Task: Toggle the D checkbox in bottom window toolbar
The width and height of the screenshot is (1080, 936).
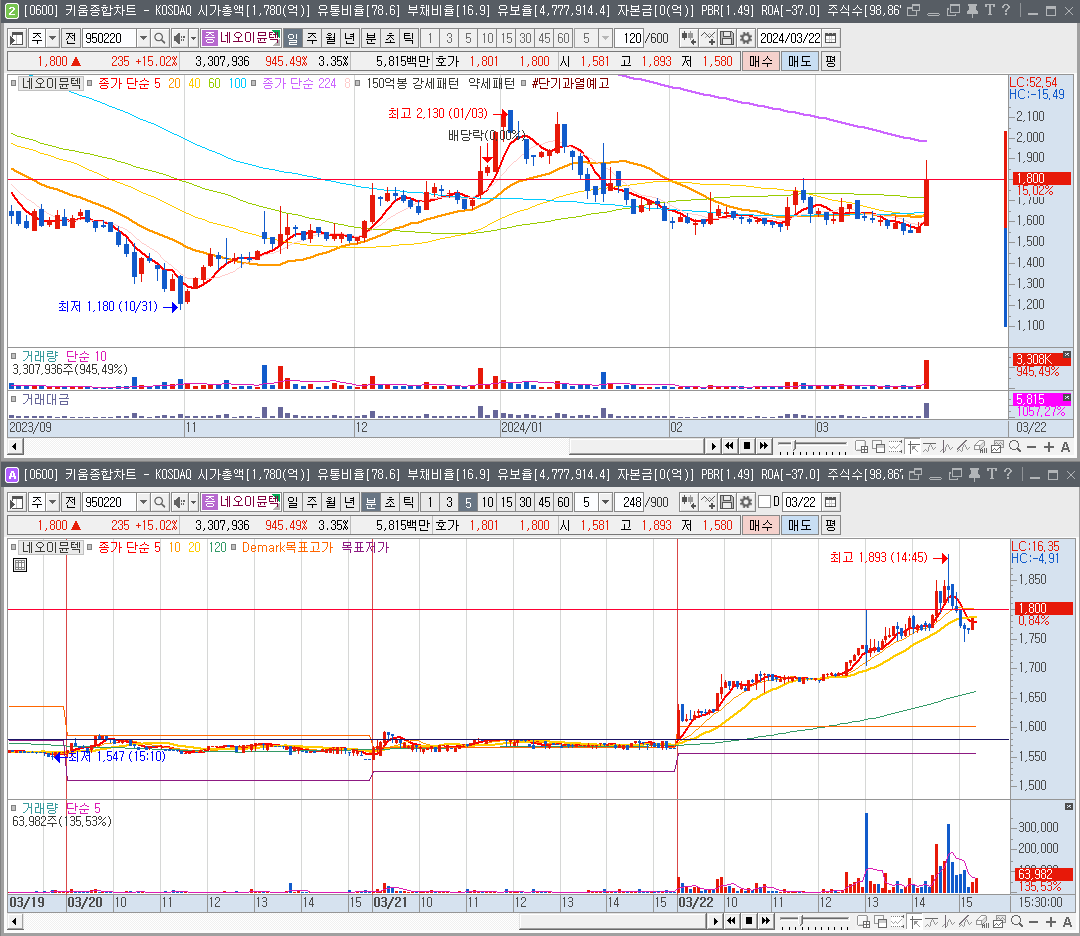Action: pyautogui.click(x=764, y=501)
